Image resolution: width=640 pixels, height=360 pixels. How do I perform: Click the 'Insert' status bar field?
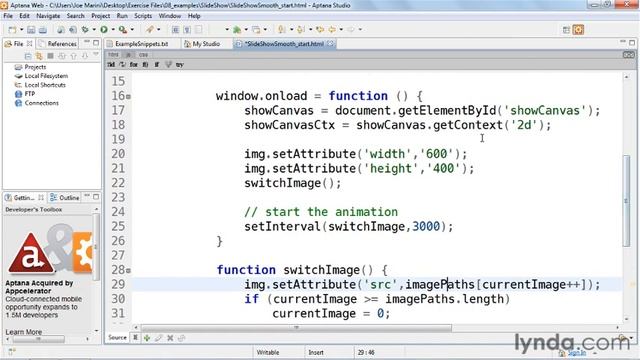(x=316, y=352)
